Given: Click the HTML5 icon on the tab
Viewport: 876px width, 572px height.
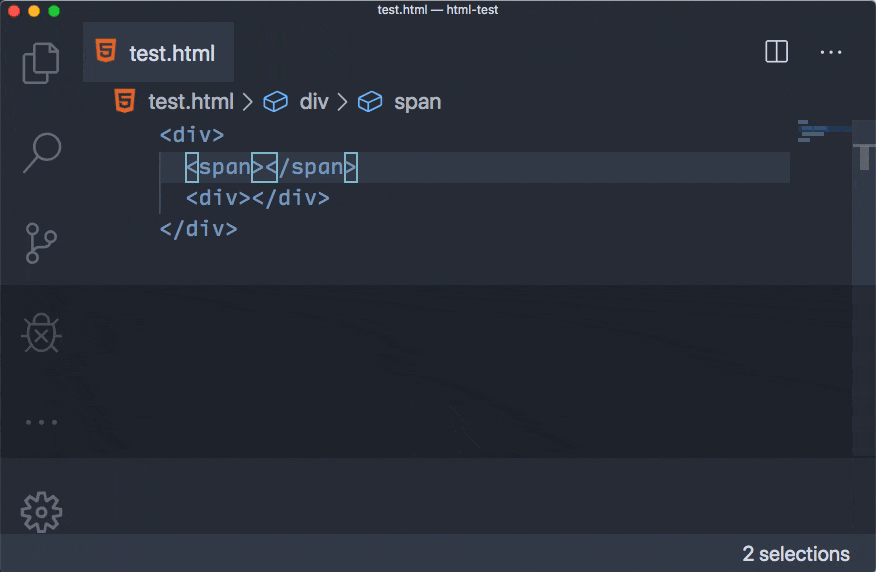Looking at the screenshot, I should click(x=105, y=51).
